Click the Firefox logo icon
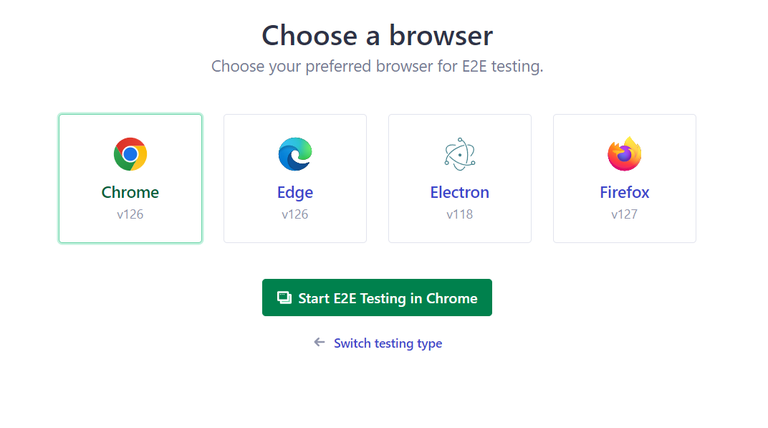The image size is (768, 428). pos(624,154)
